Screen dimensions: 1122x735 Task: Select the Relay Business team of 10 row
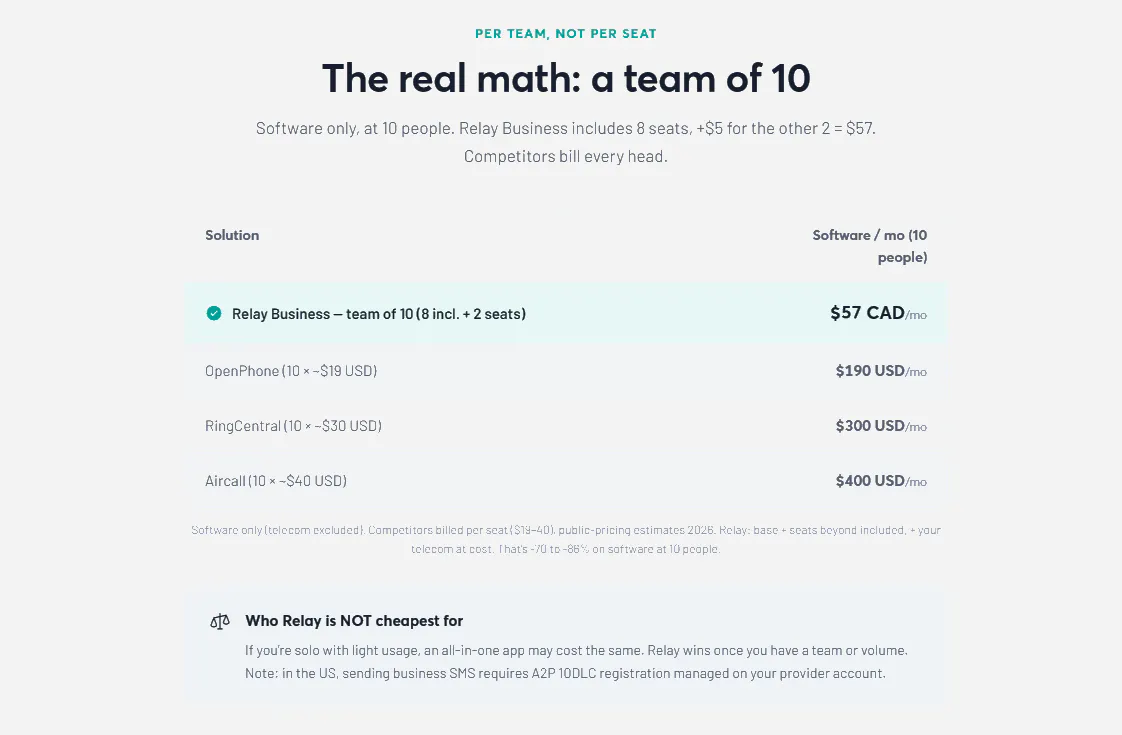pos(565,313)
